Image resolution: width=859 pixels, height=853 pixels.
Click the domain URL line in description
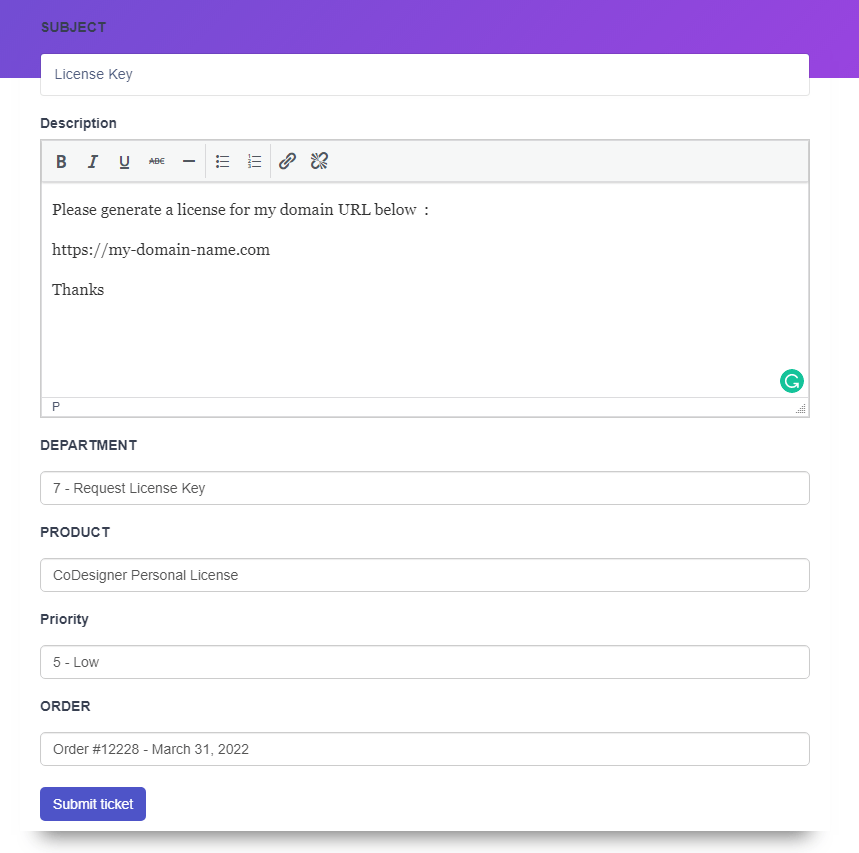click(x=161, y=250)
